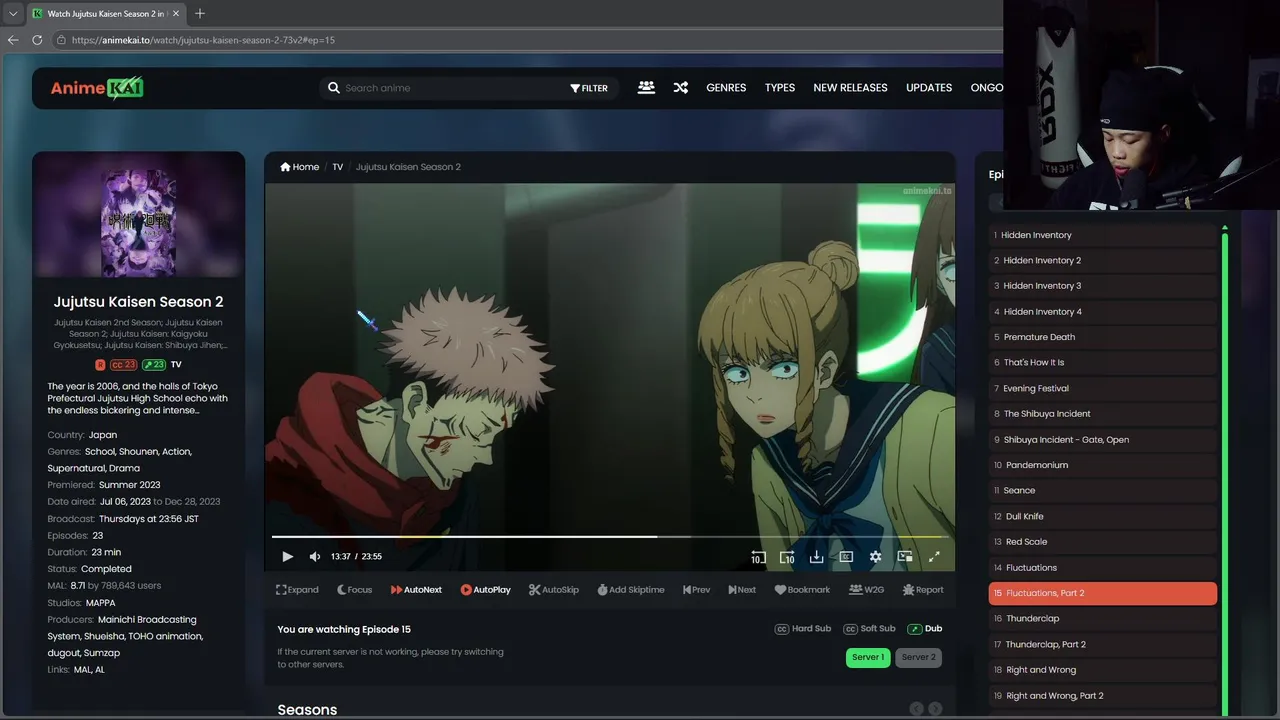Open the MAL link
This screenshot has height=720, width=1280.
pyautogui.click(x=82, y=670)
